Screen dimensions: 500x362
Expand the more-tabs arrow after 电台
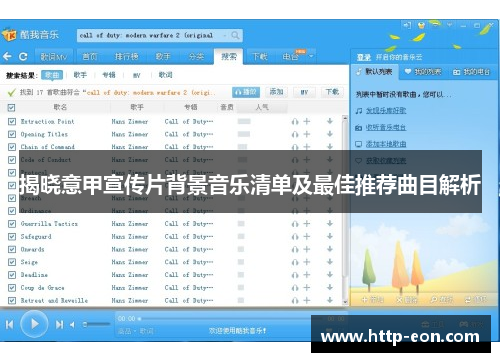311,56
